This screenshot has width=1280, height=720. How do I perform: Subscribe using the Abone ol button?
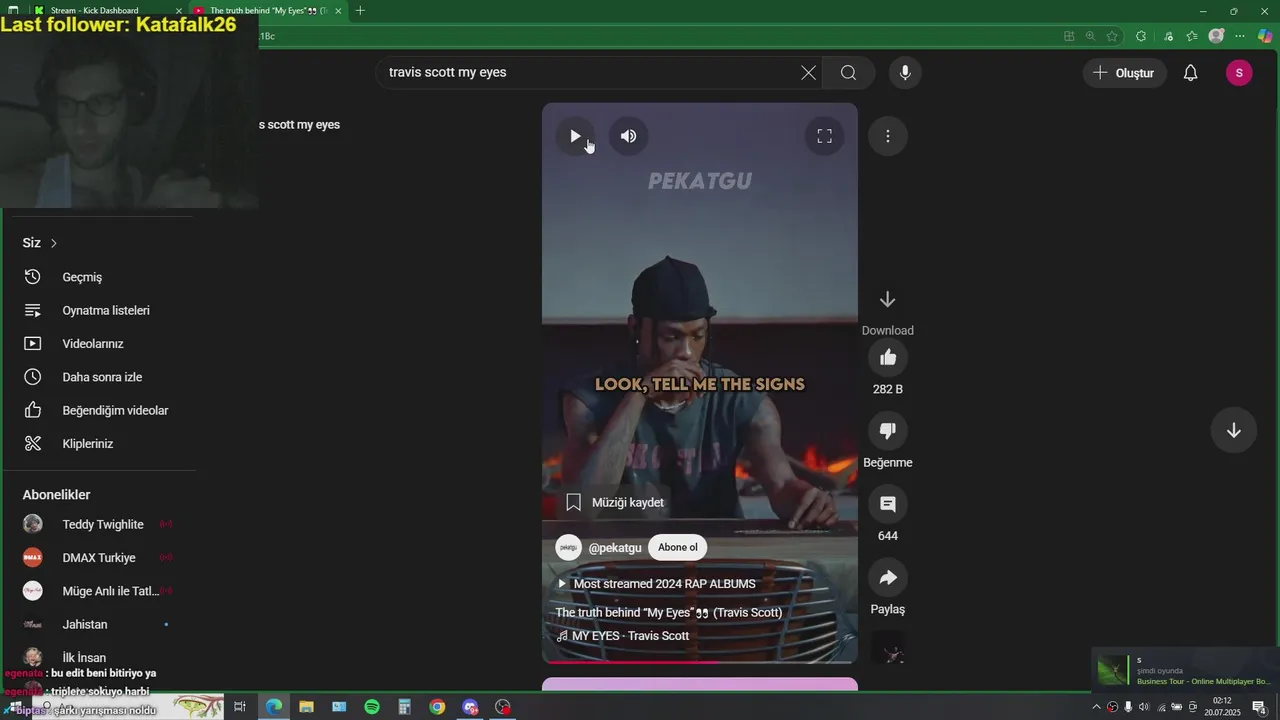point(678,547)
